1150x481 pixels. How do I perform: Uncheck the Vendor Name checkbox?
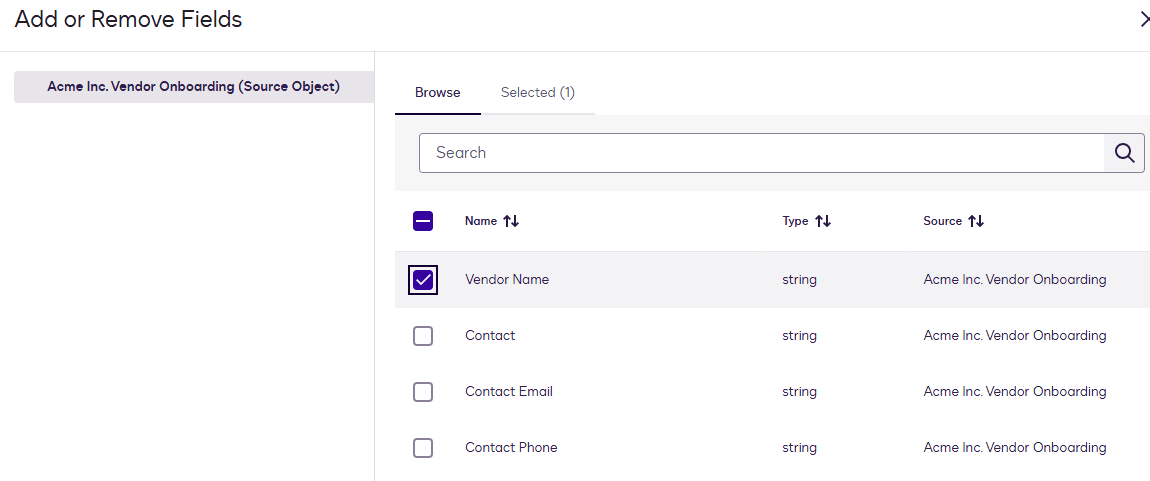423,280
